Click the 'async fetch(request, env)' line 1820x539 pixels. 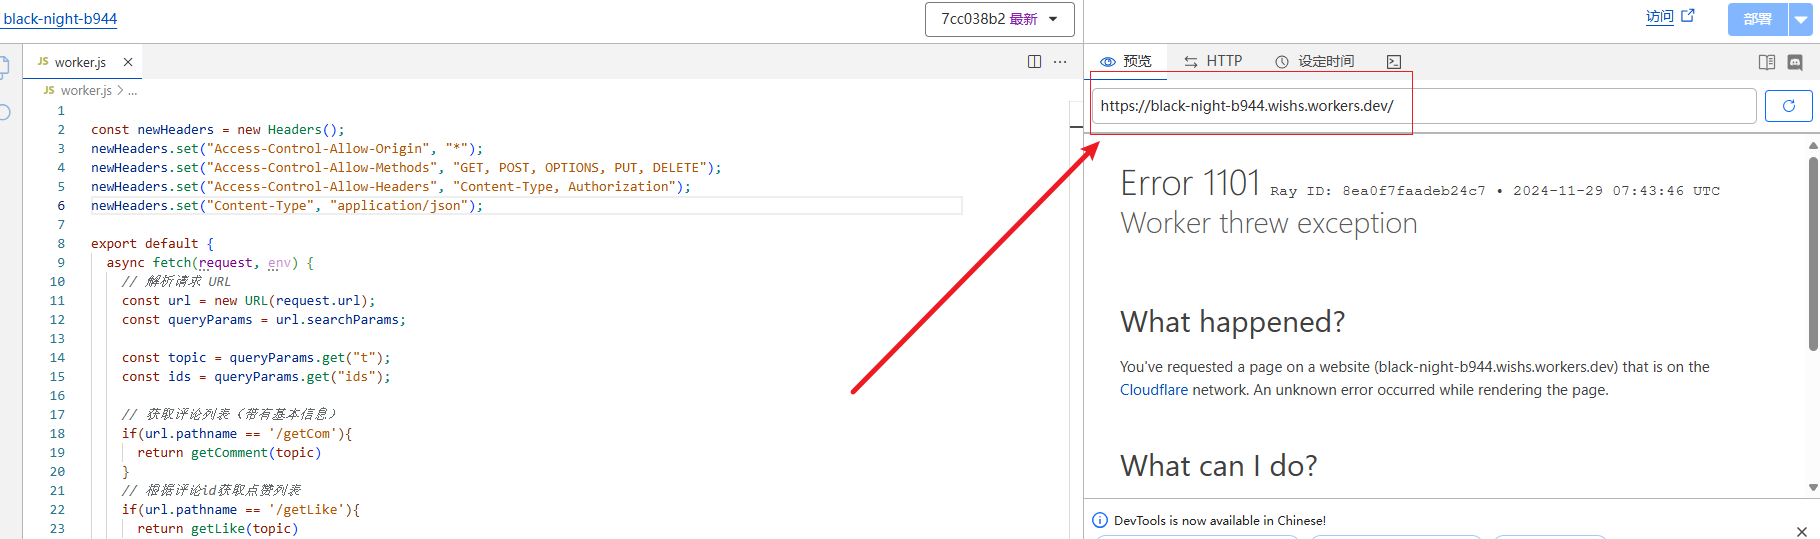click(x=210, y=263)
